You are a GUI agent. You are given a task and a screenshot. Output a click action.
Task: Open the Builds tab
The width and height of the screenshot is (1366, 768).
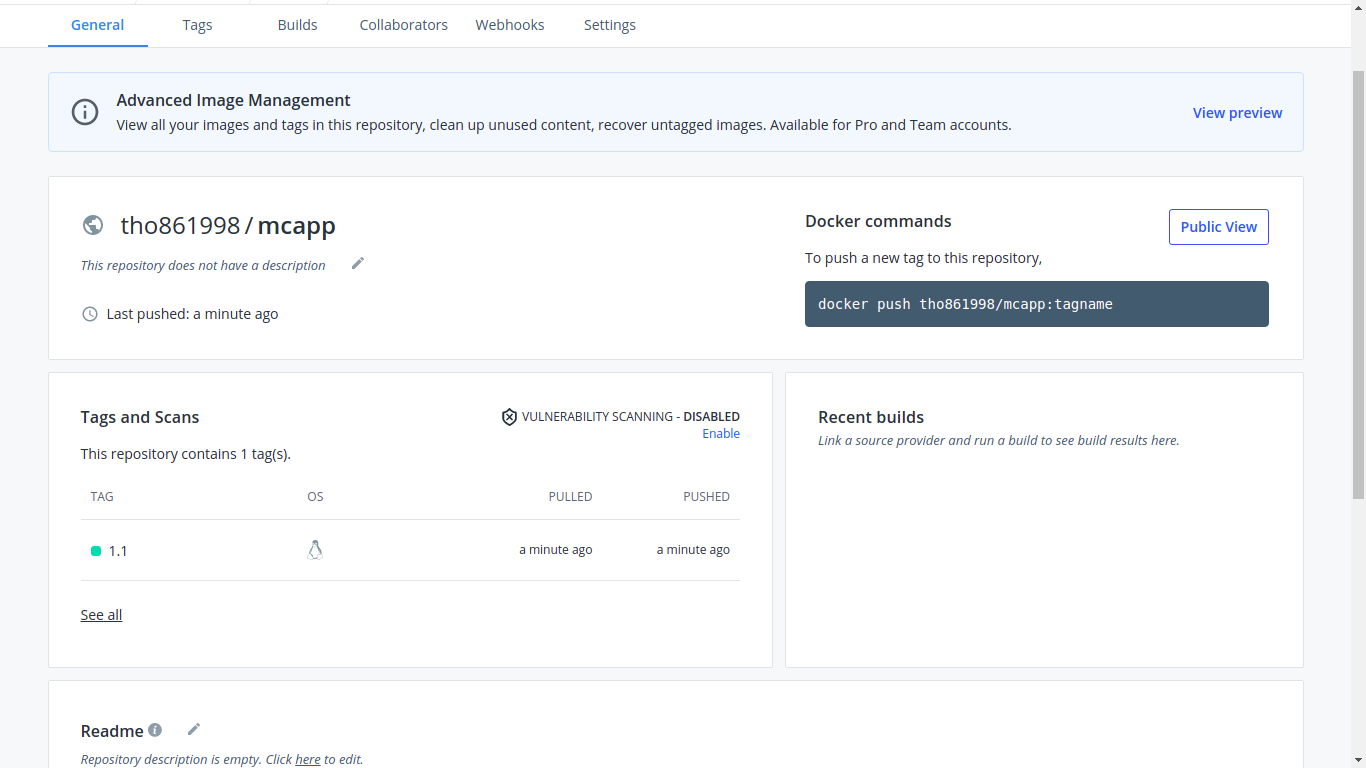click(297, 25)
